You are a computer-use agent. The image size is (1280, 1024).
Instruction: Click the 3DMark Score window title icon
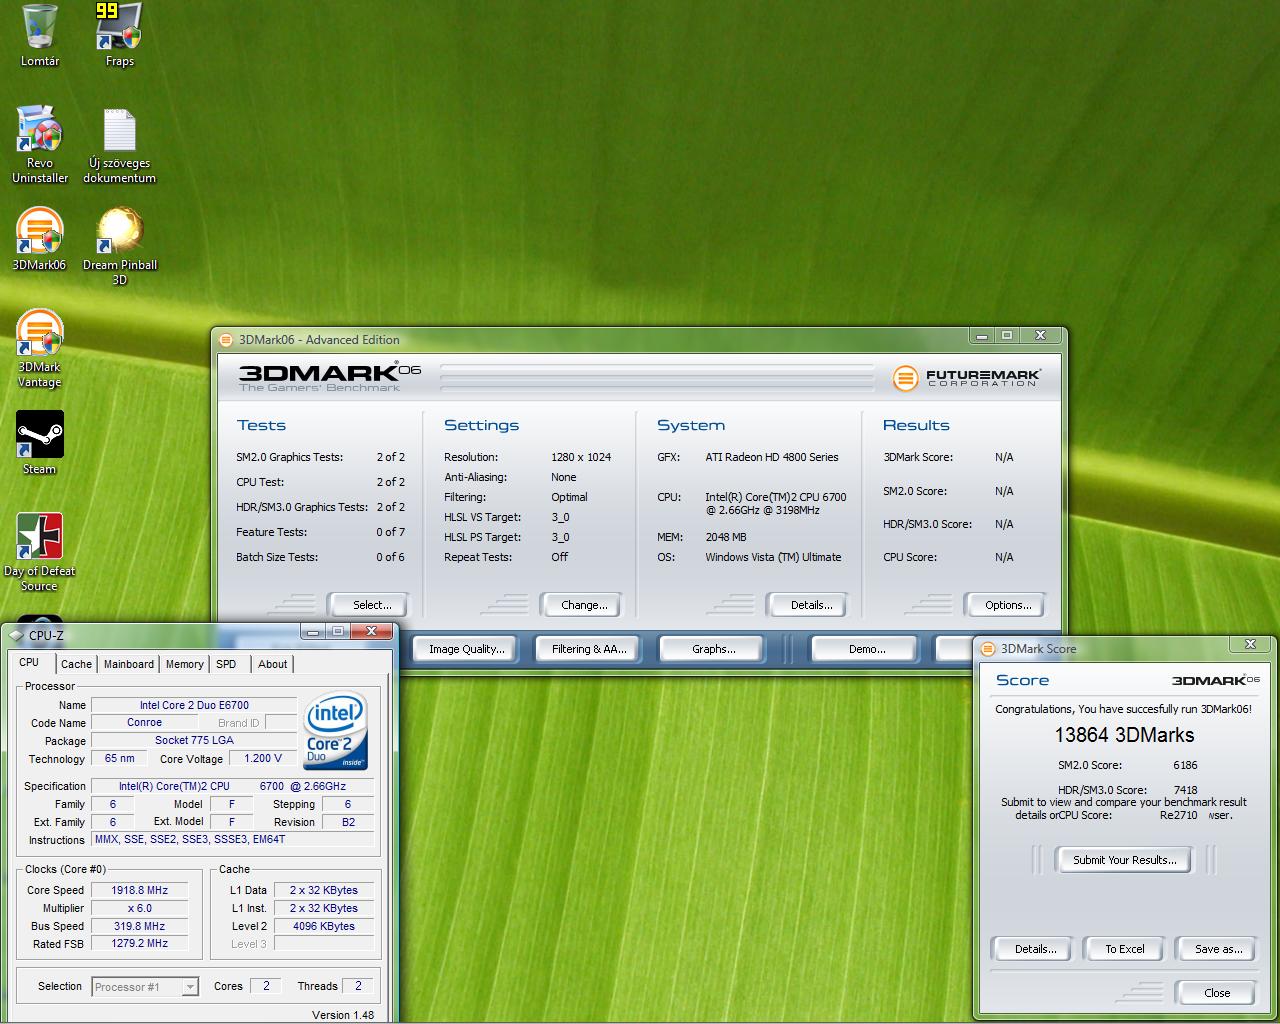tap(988, 649)
